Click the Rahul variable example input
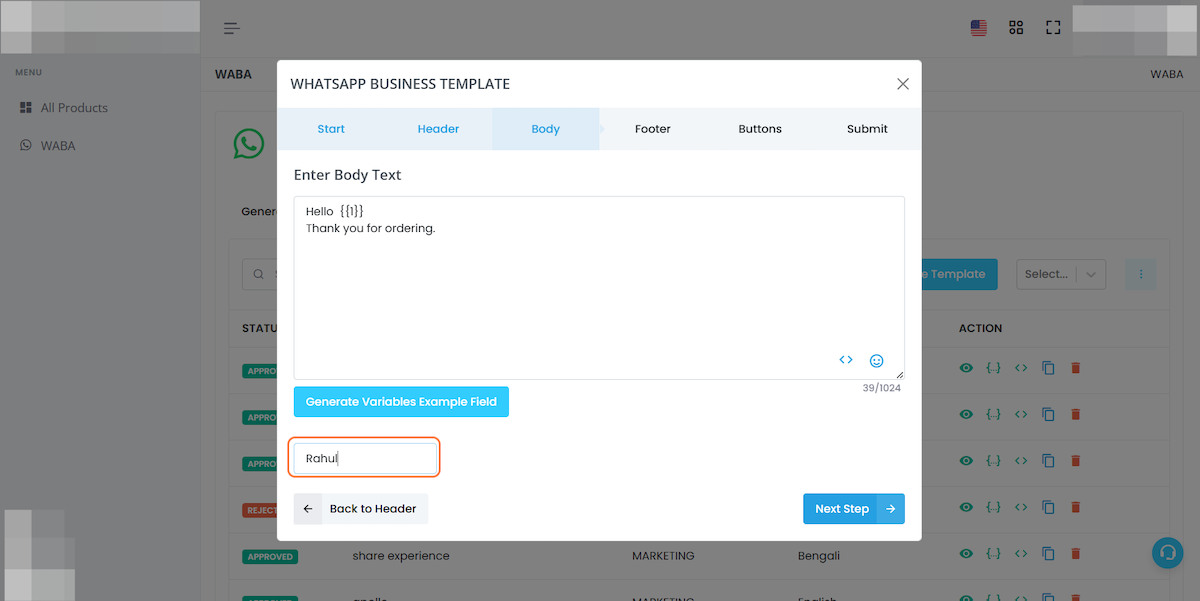The image size is (1200, 601). [x=365, y=459]
